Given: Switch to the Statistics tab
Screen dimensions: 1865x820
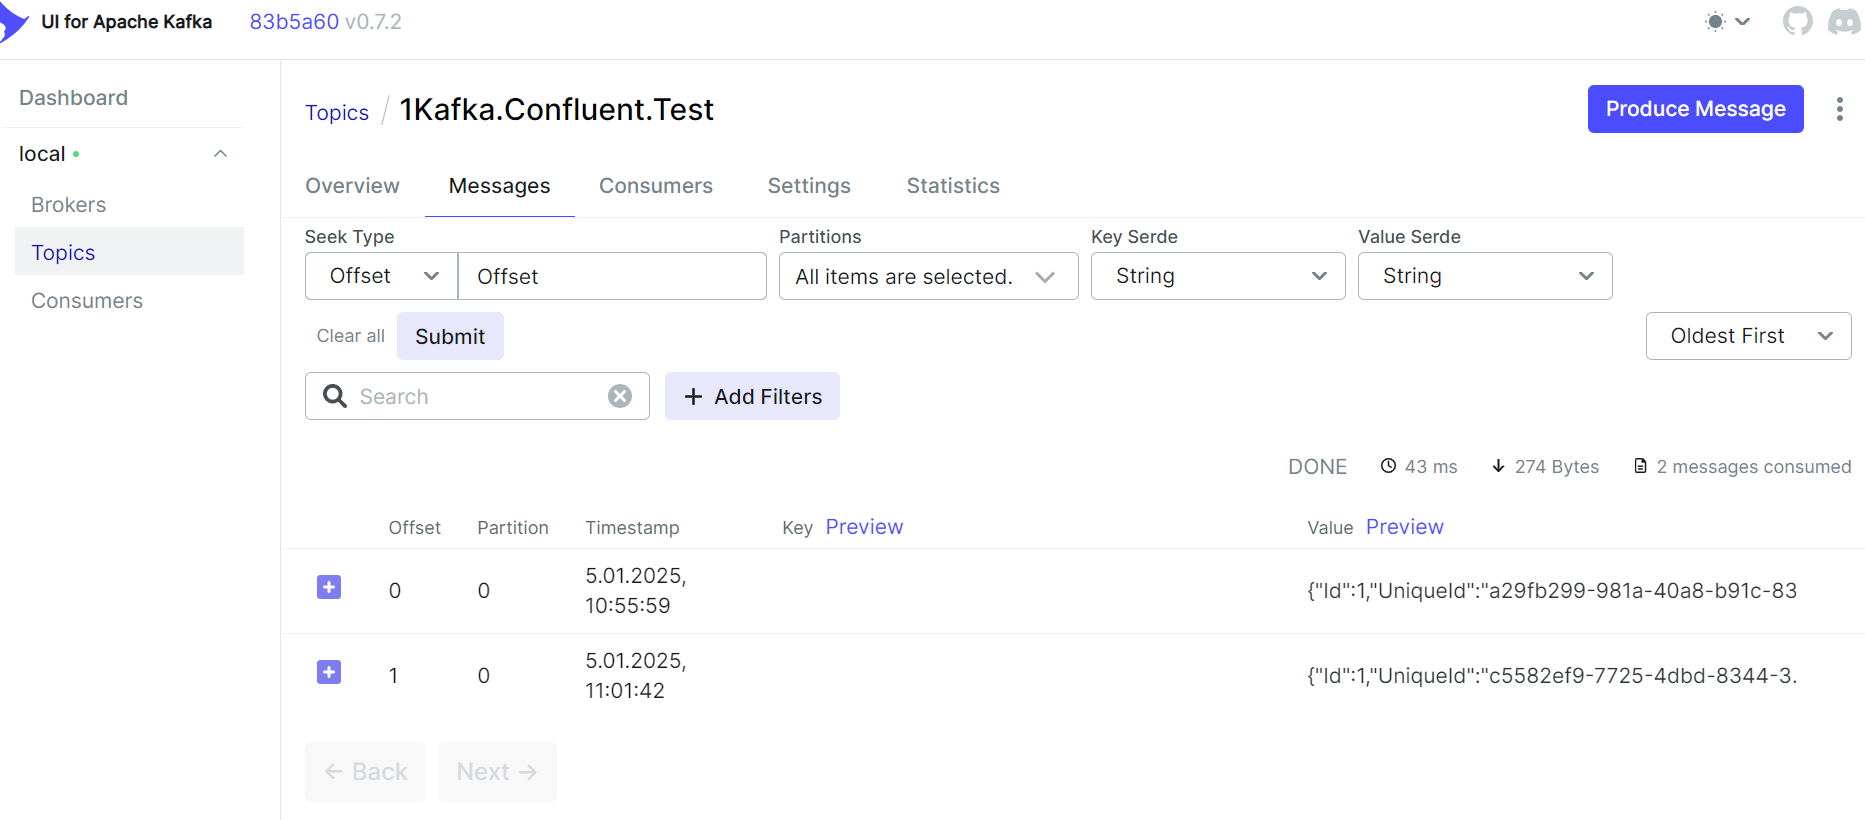Looking at the screenshot, I should 953,186.
